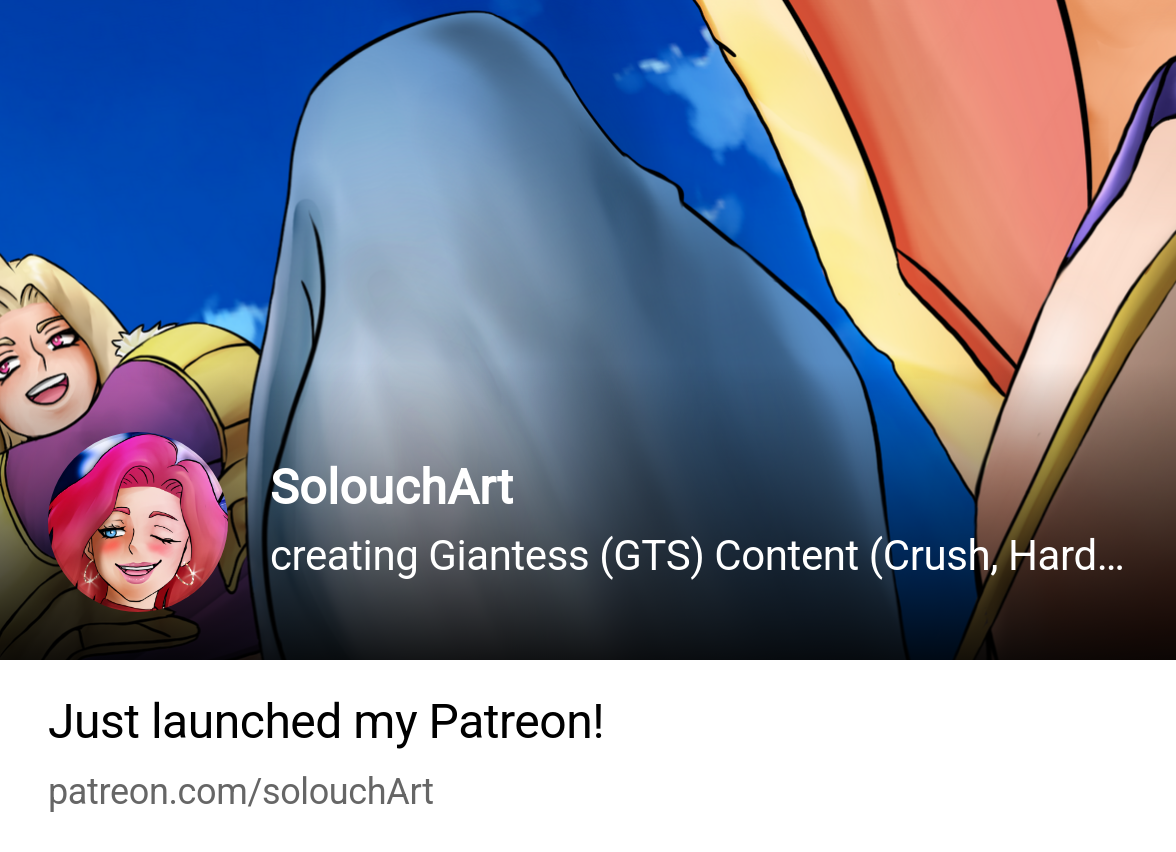This screenshot has height=852, width=1176.
Task: Open the pink-haired creator avatar
Action: 138,522
